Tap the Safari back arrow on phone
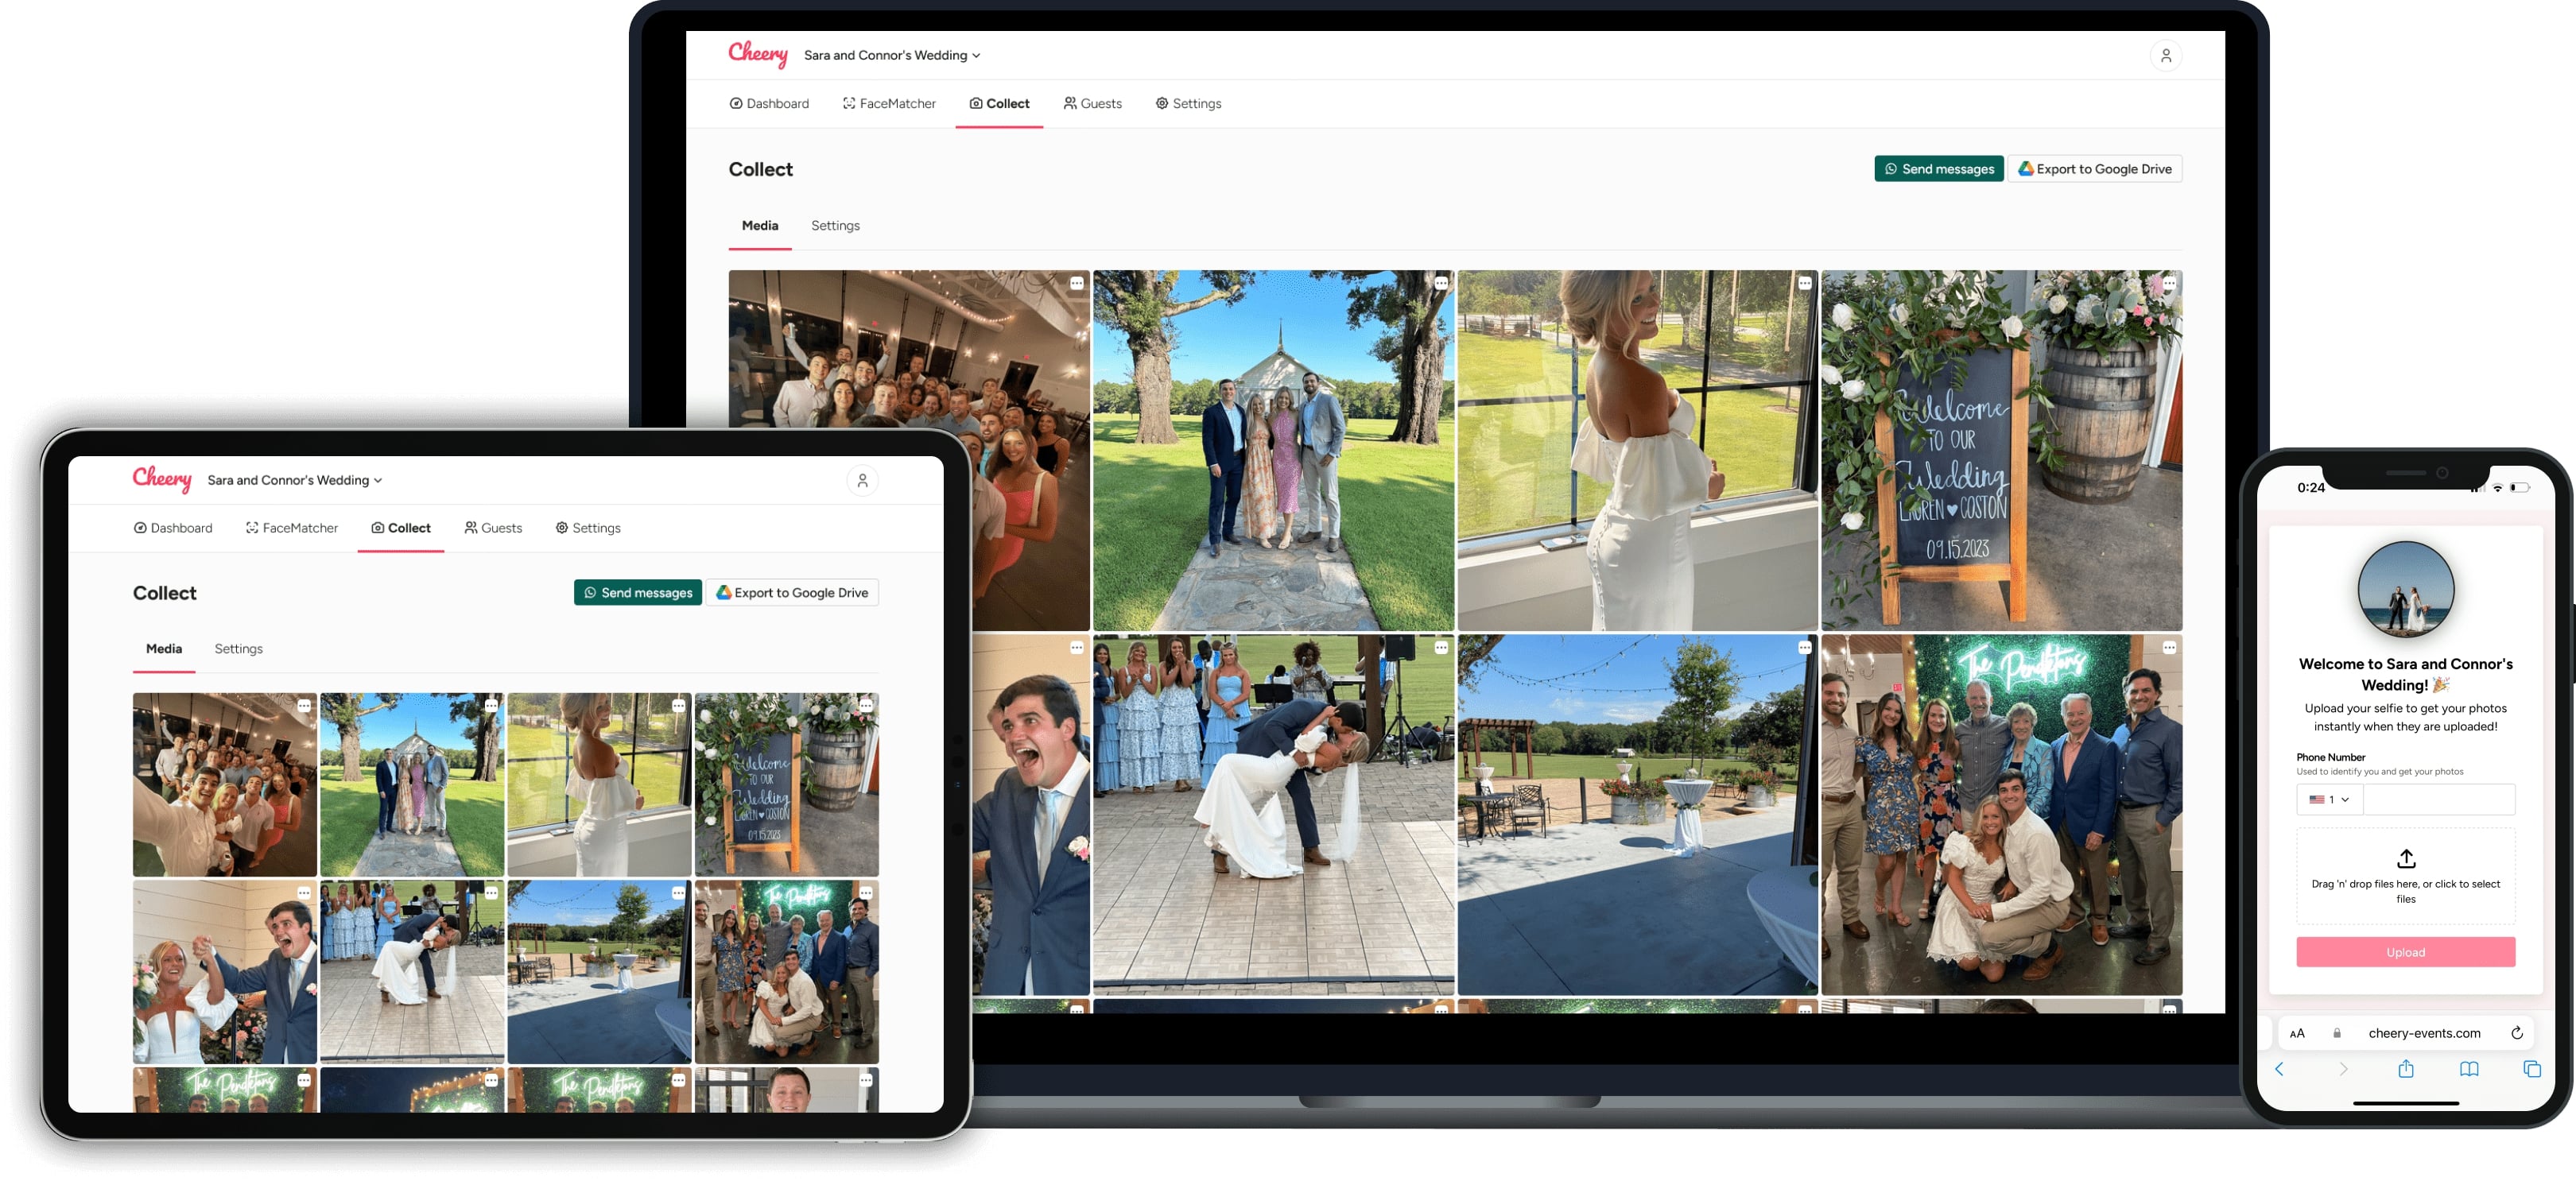This screenshot has width=2576, height=1181. click(x=2279, y=1069)
